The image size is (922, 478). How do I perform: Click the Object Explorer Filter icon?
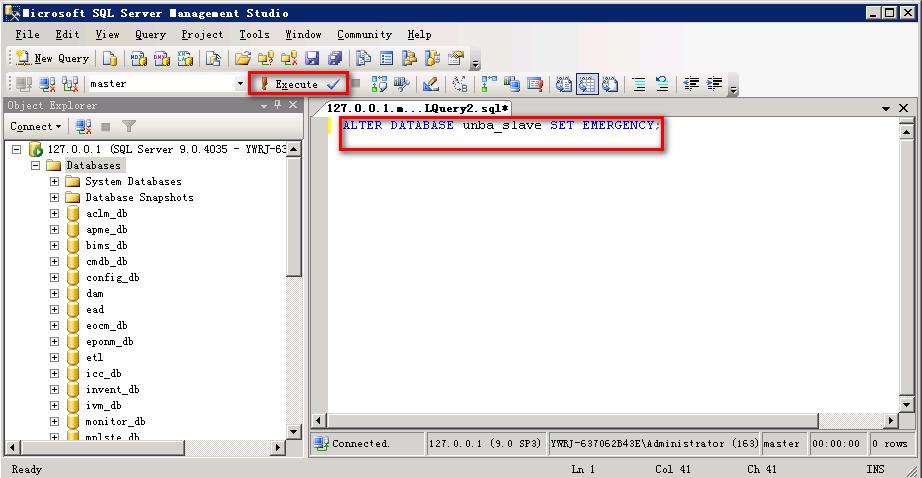pos(129,126)
